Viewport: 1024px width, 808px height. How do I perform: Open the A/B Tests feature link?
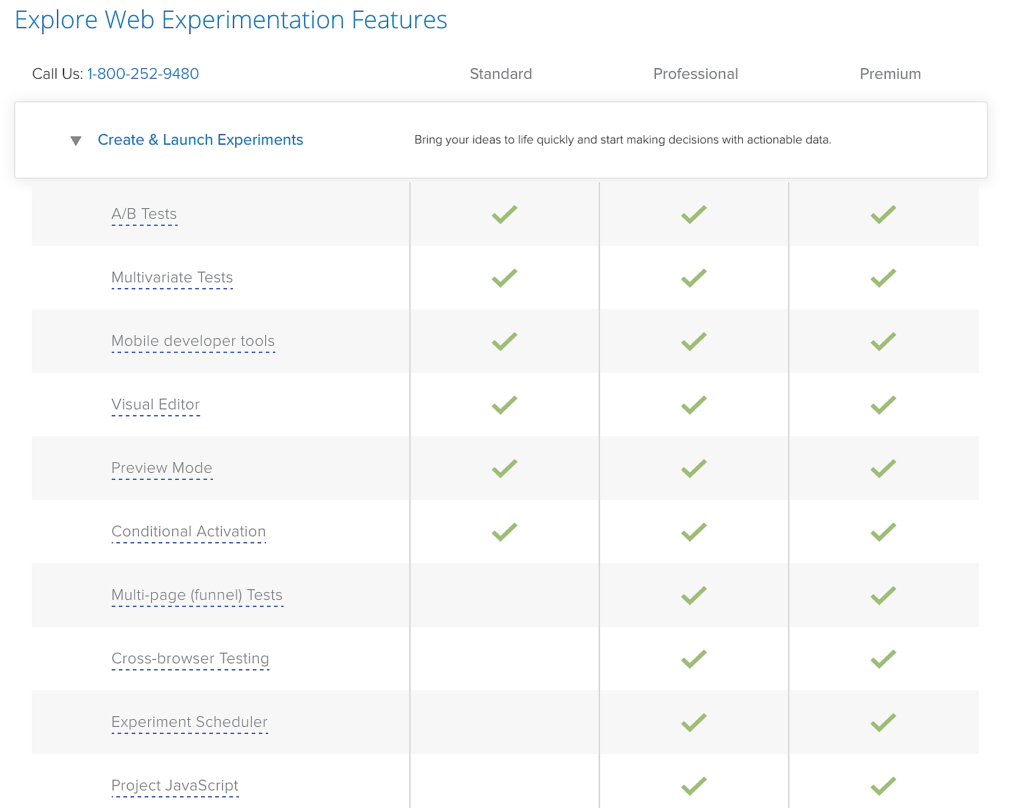tap(144, 213)
